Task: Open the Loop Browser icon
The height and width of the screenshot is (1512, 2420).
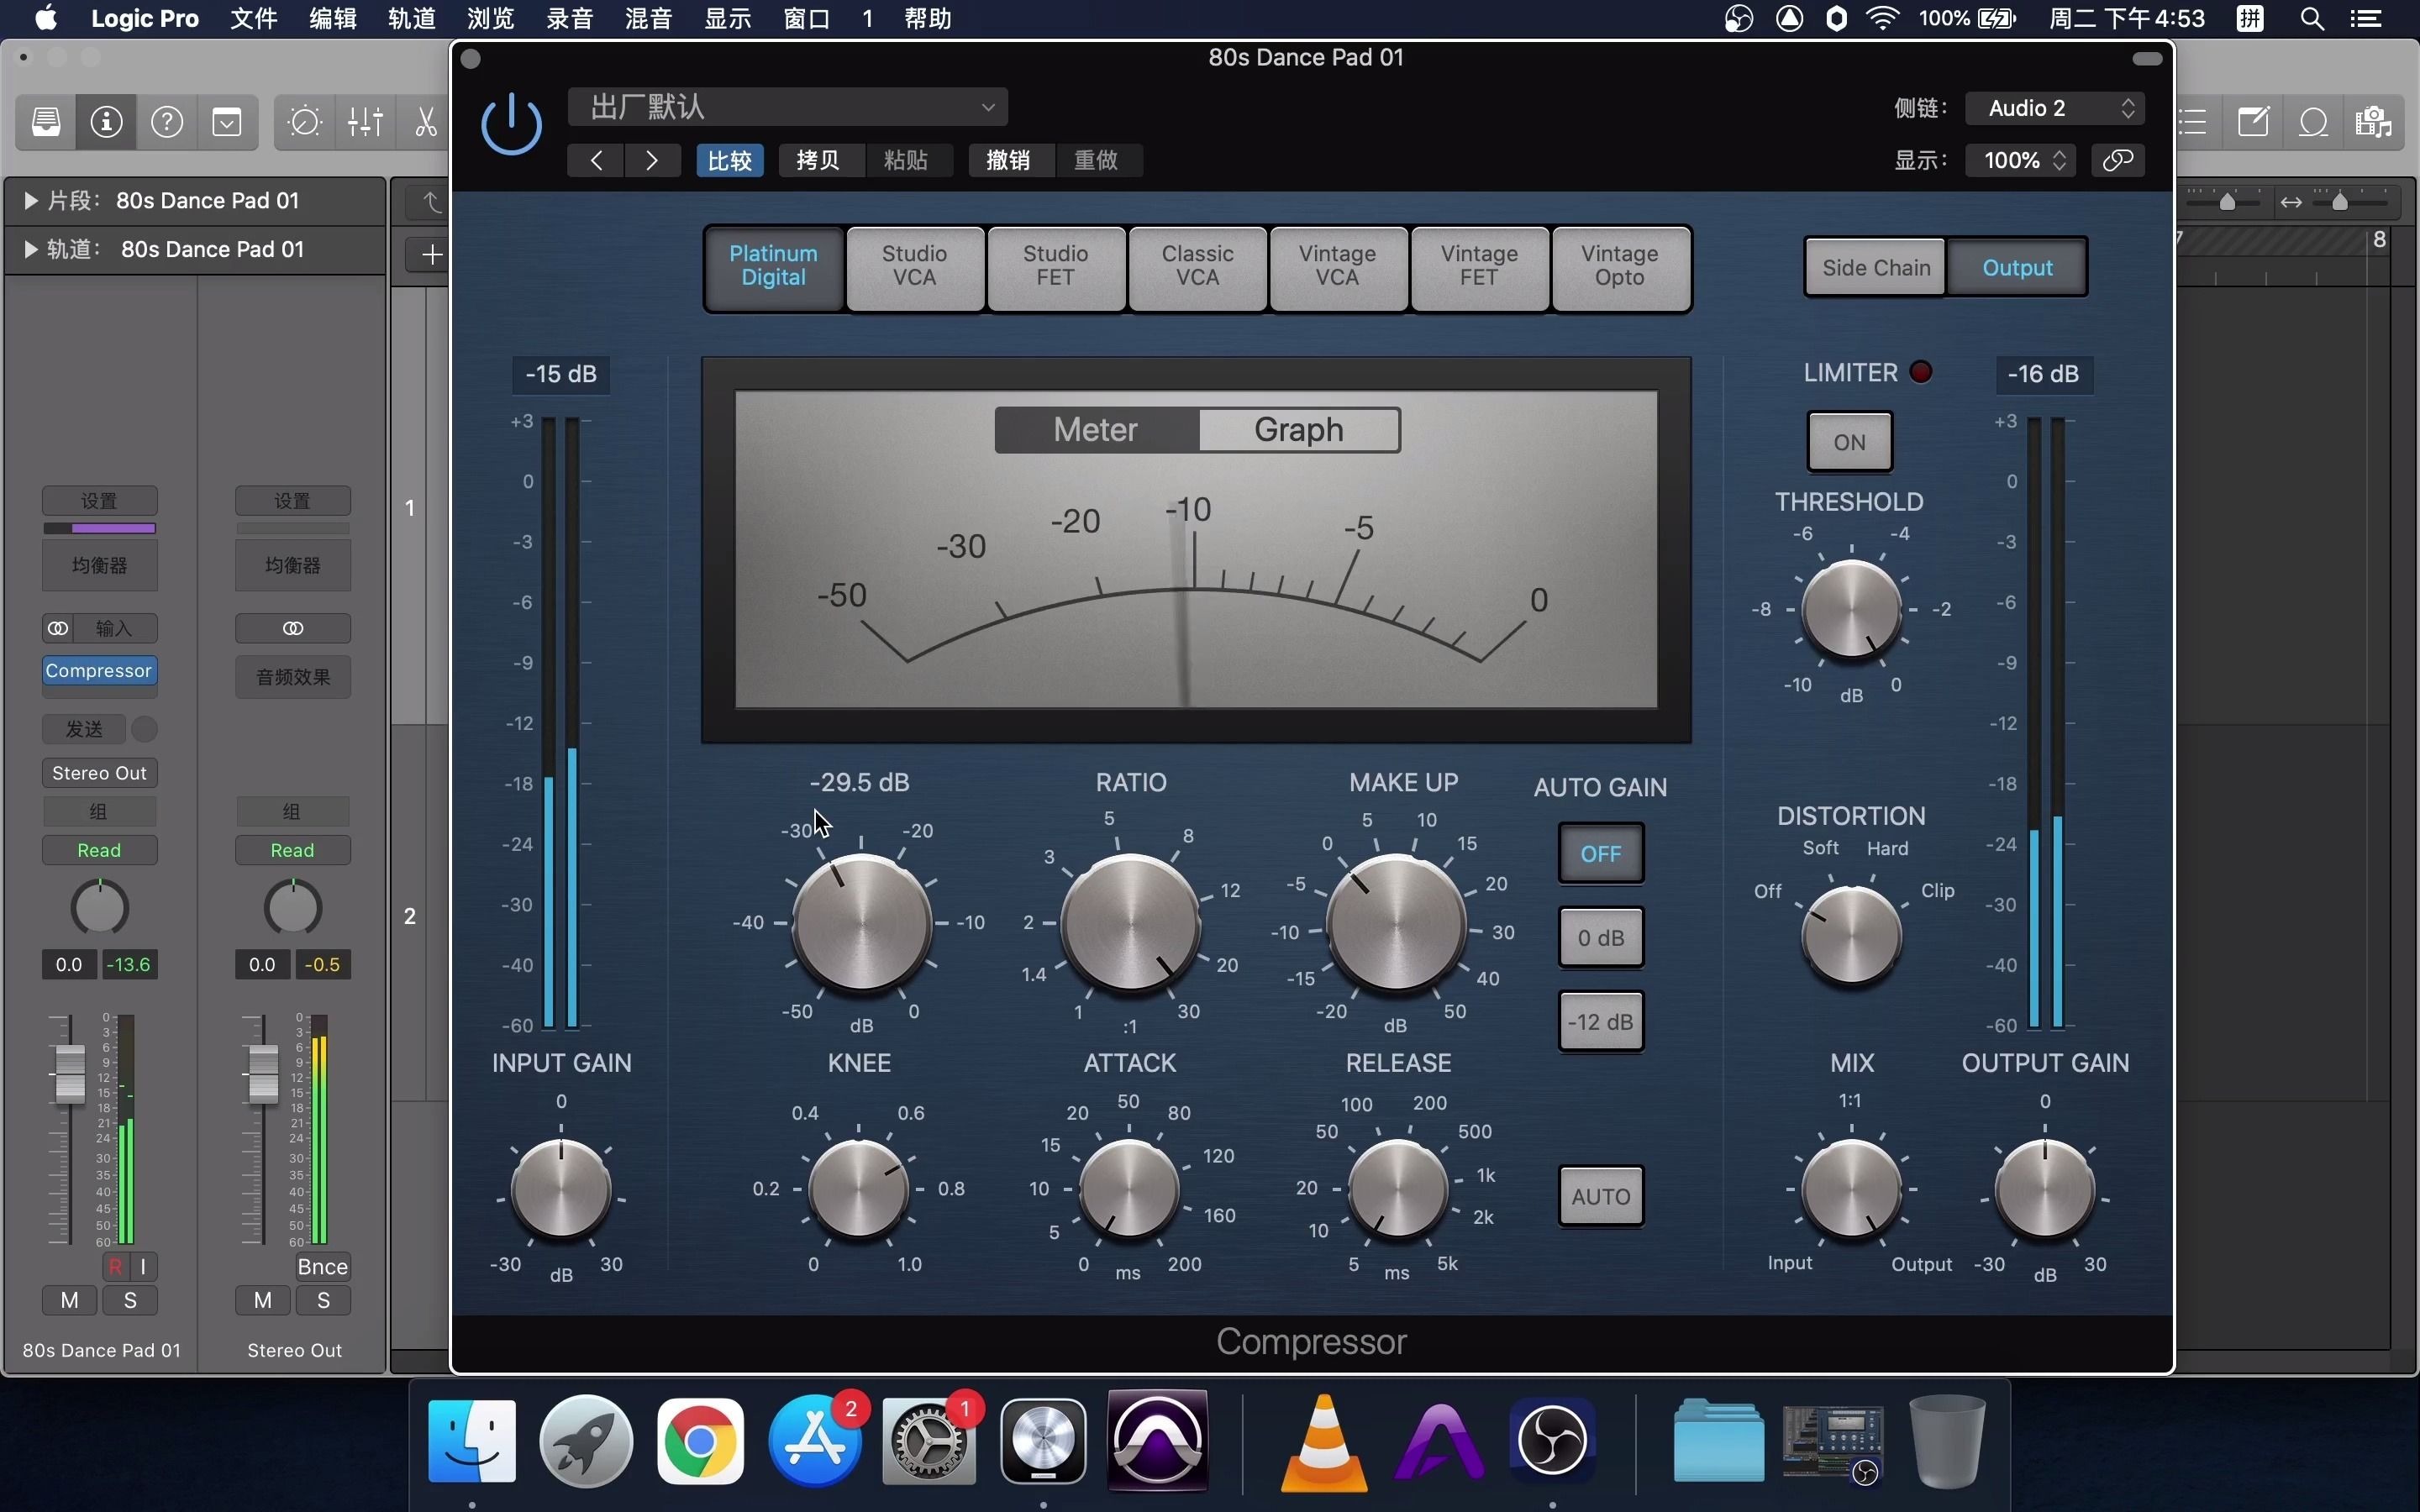Action: [x=2313, y=122]
